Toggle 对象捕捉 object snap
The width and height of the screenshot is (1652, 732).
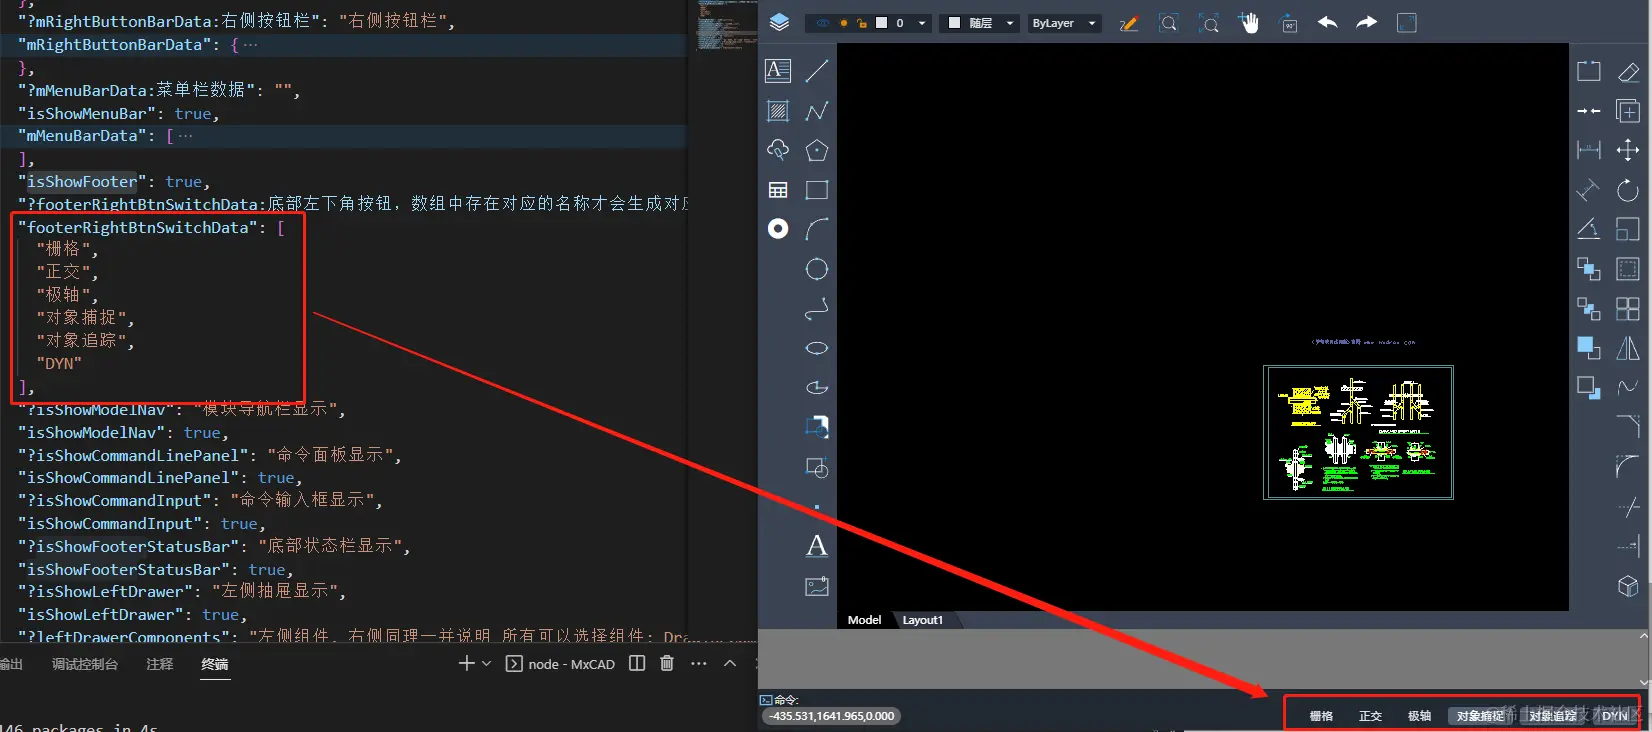[x=1480, y=716]
